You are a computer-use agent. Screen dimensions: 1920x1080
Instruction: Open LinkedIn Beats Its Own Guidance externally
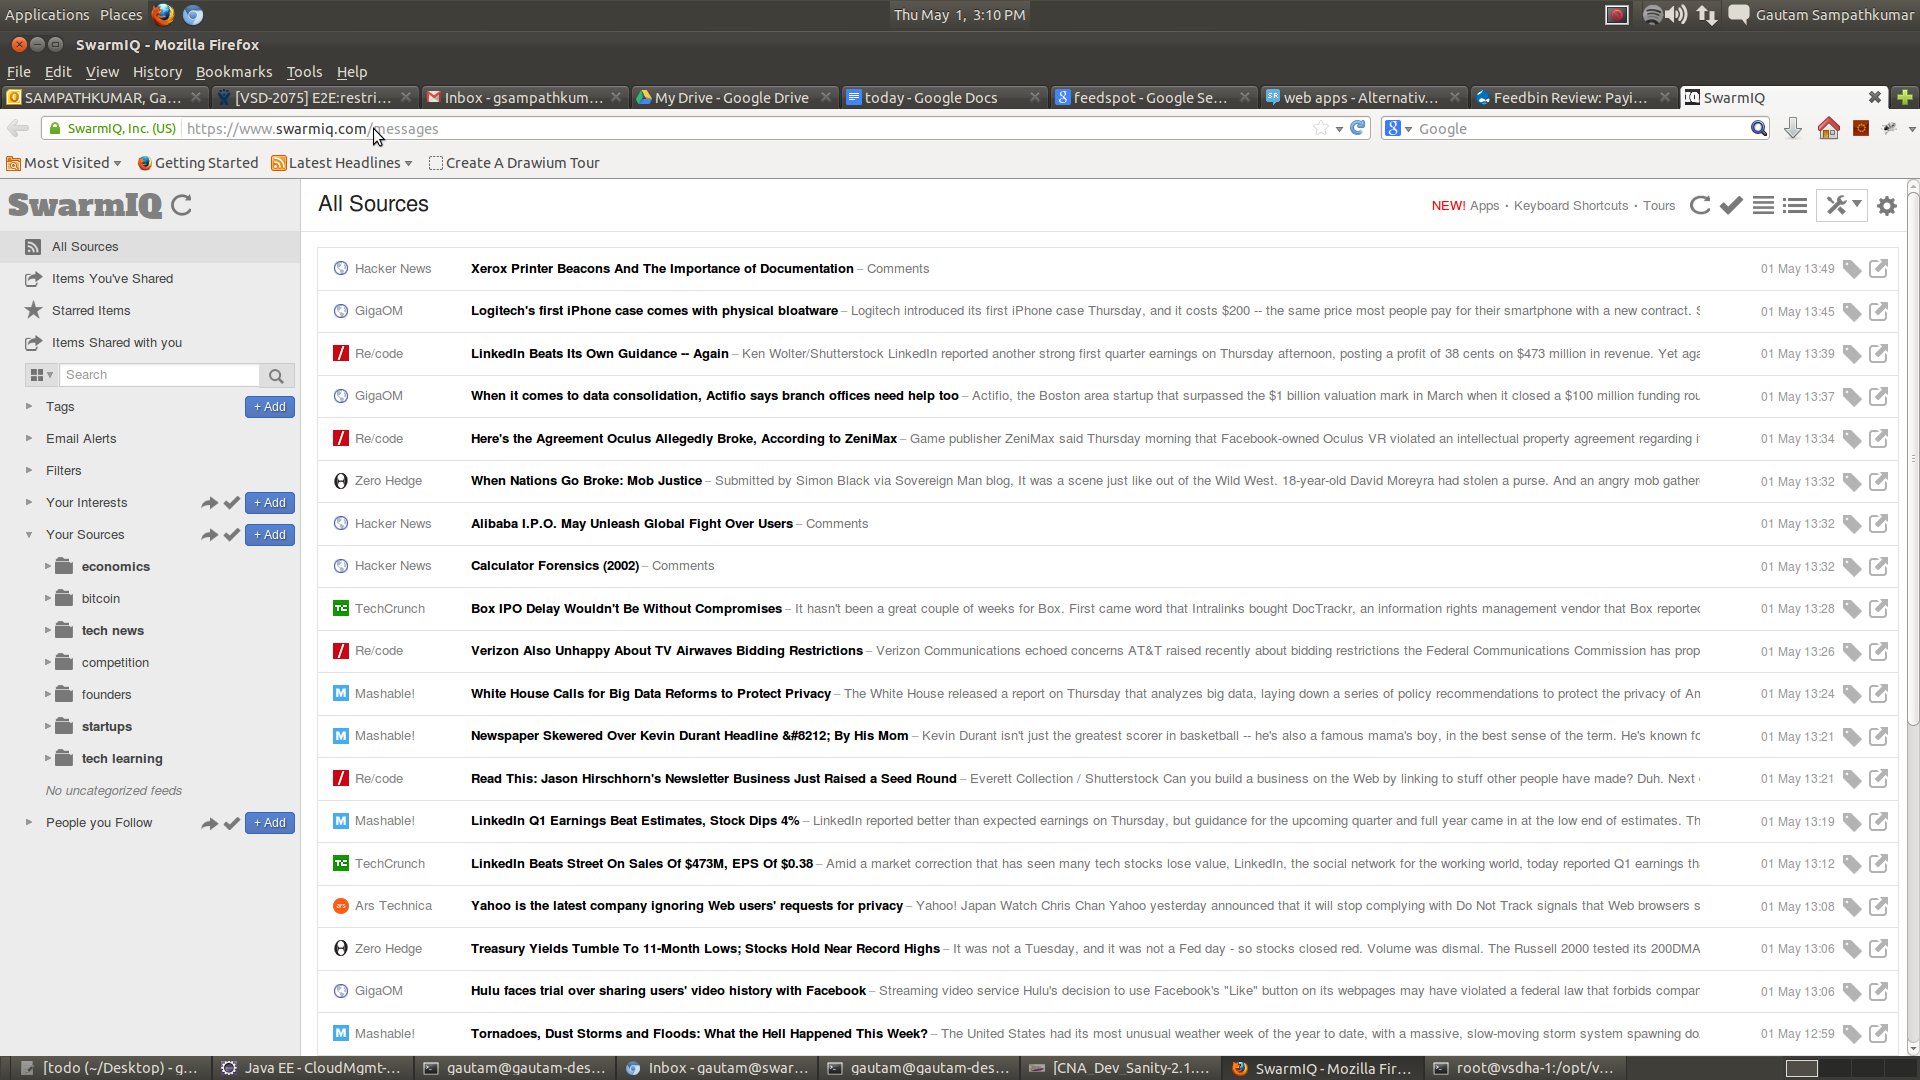(x=1879, y=354)
